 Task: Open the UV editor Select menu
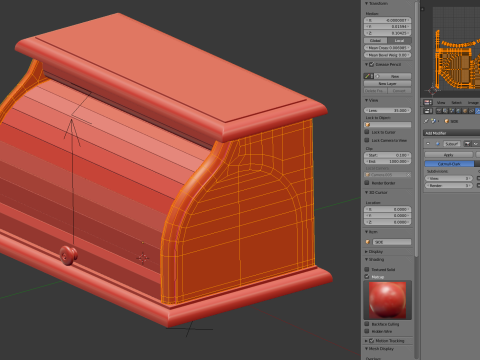click(x=457, y=102)
